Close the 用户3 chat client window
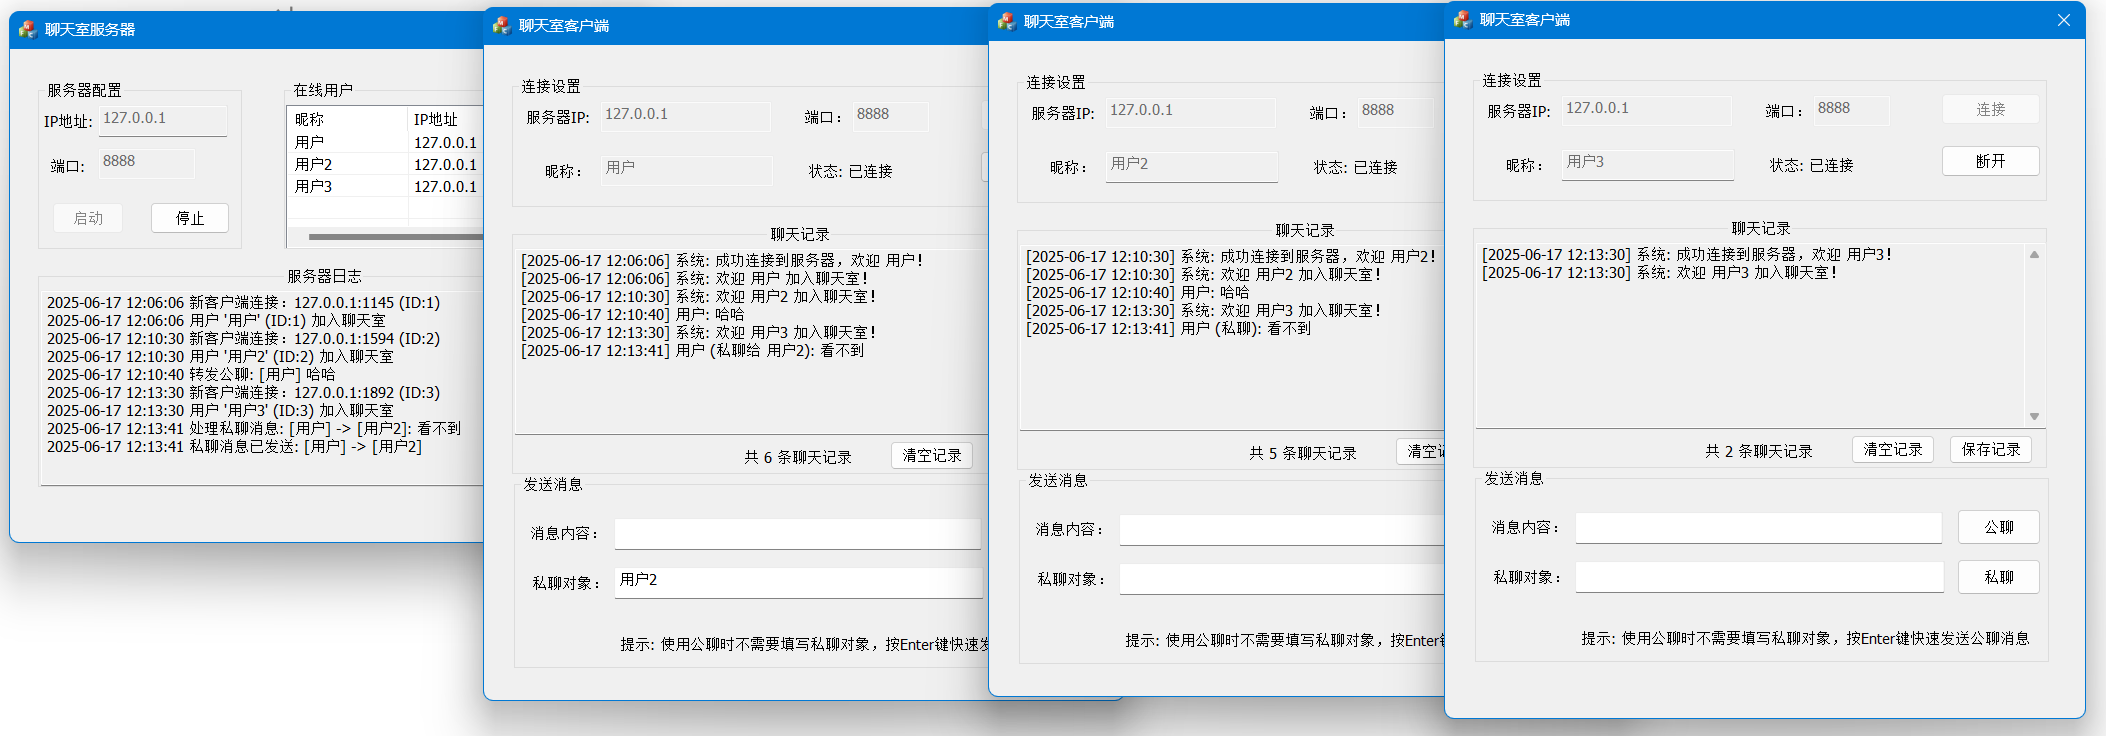This screenshot has width=2106, height=736. [2063, 20]
